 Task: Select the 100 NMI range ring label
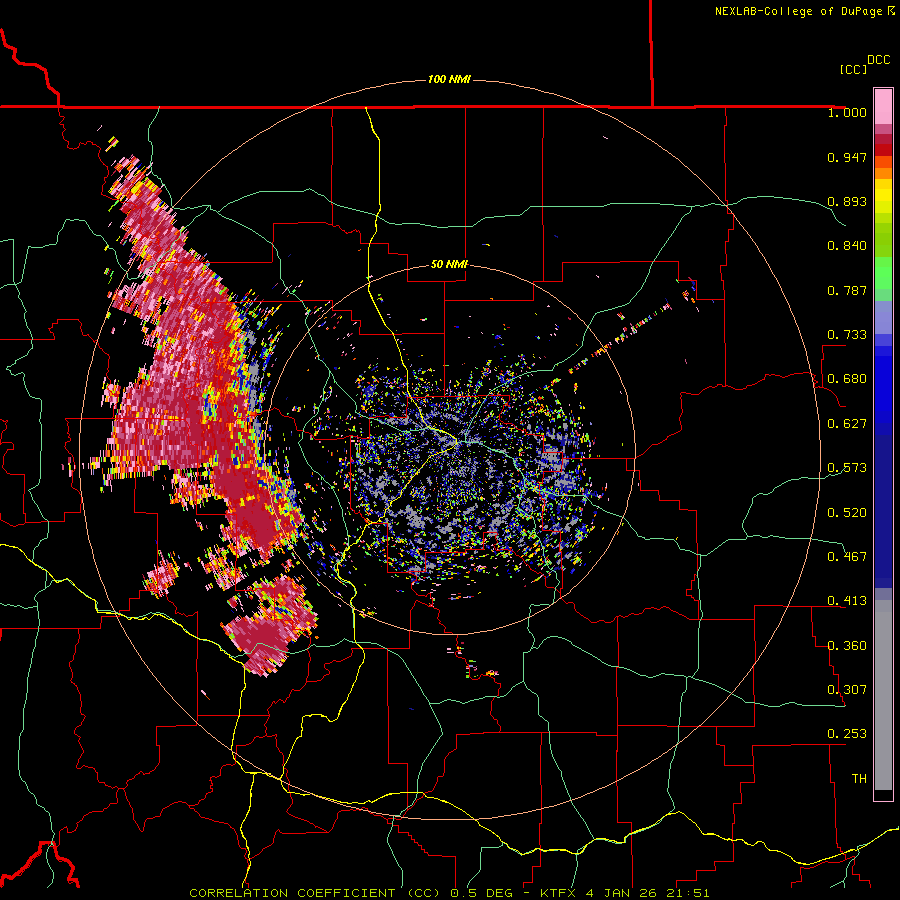pyautogui.click(x=449, y=79)
